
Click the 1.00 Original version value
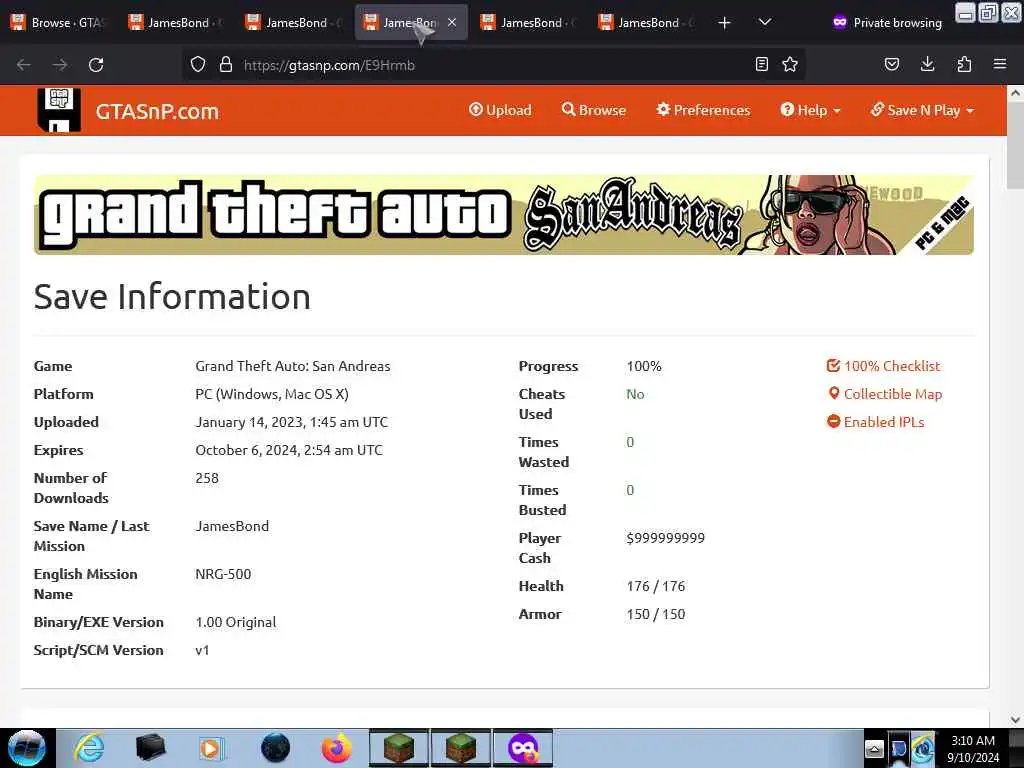[x=236, y=622]
